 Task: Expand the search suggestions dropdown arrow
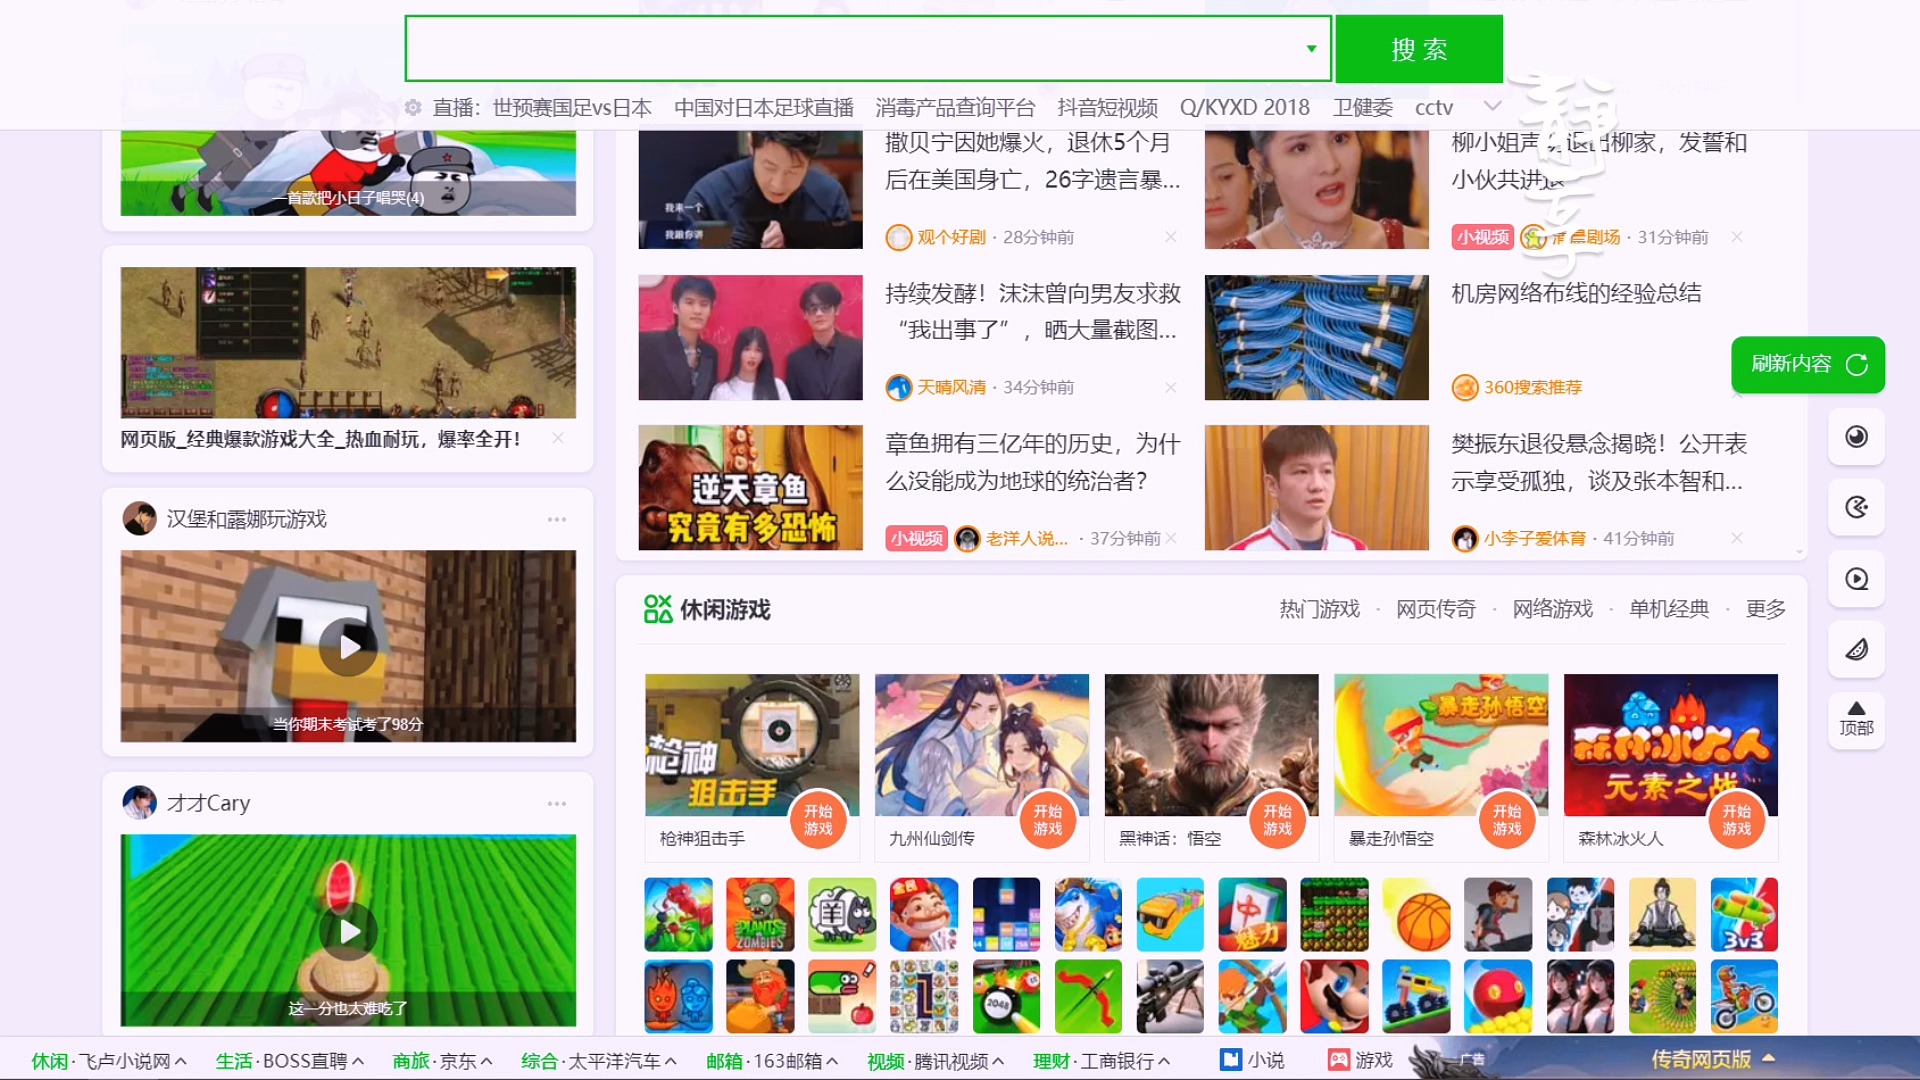[1310, 48]
